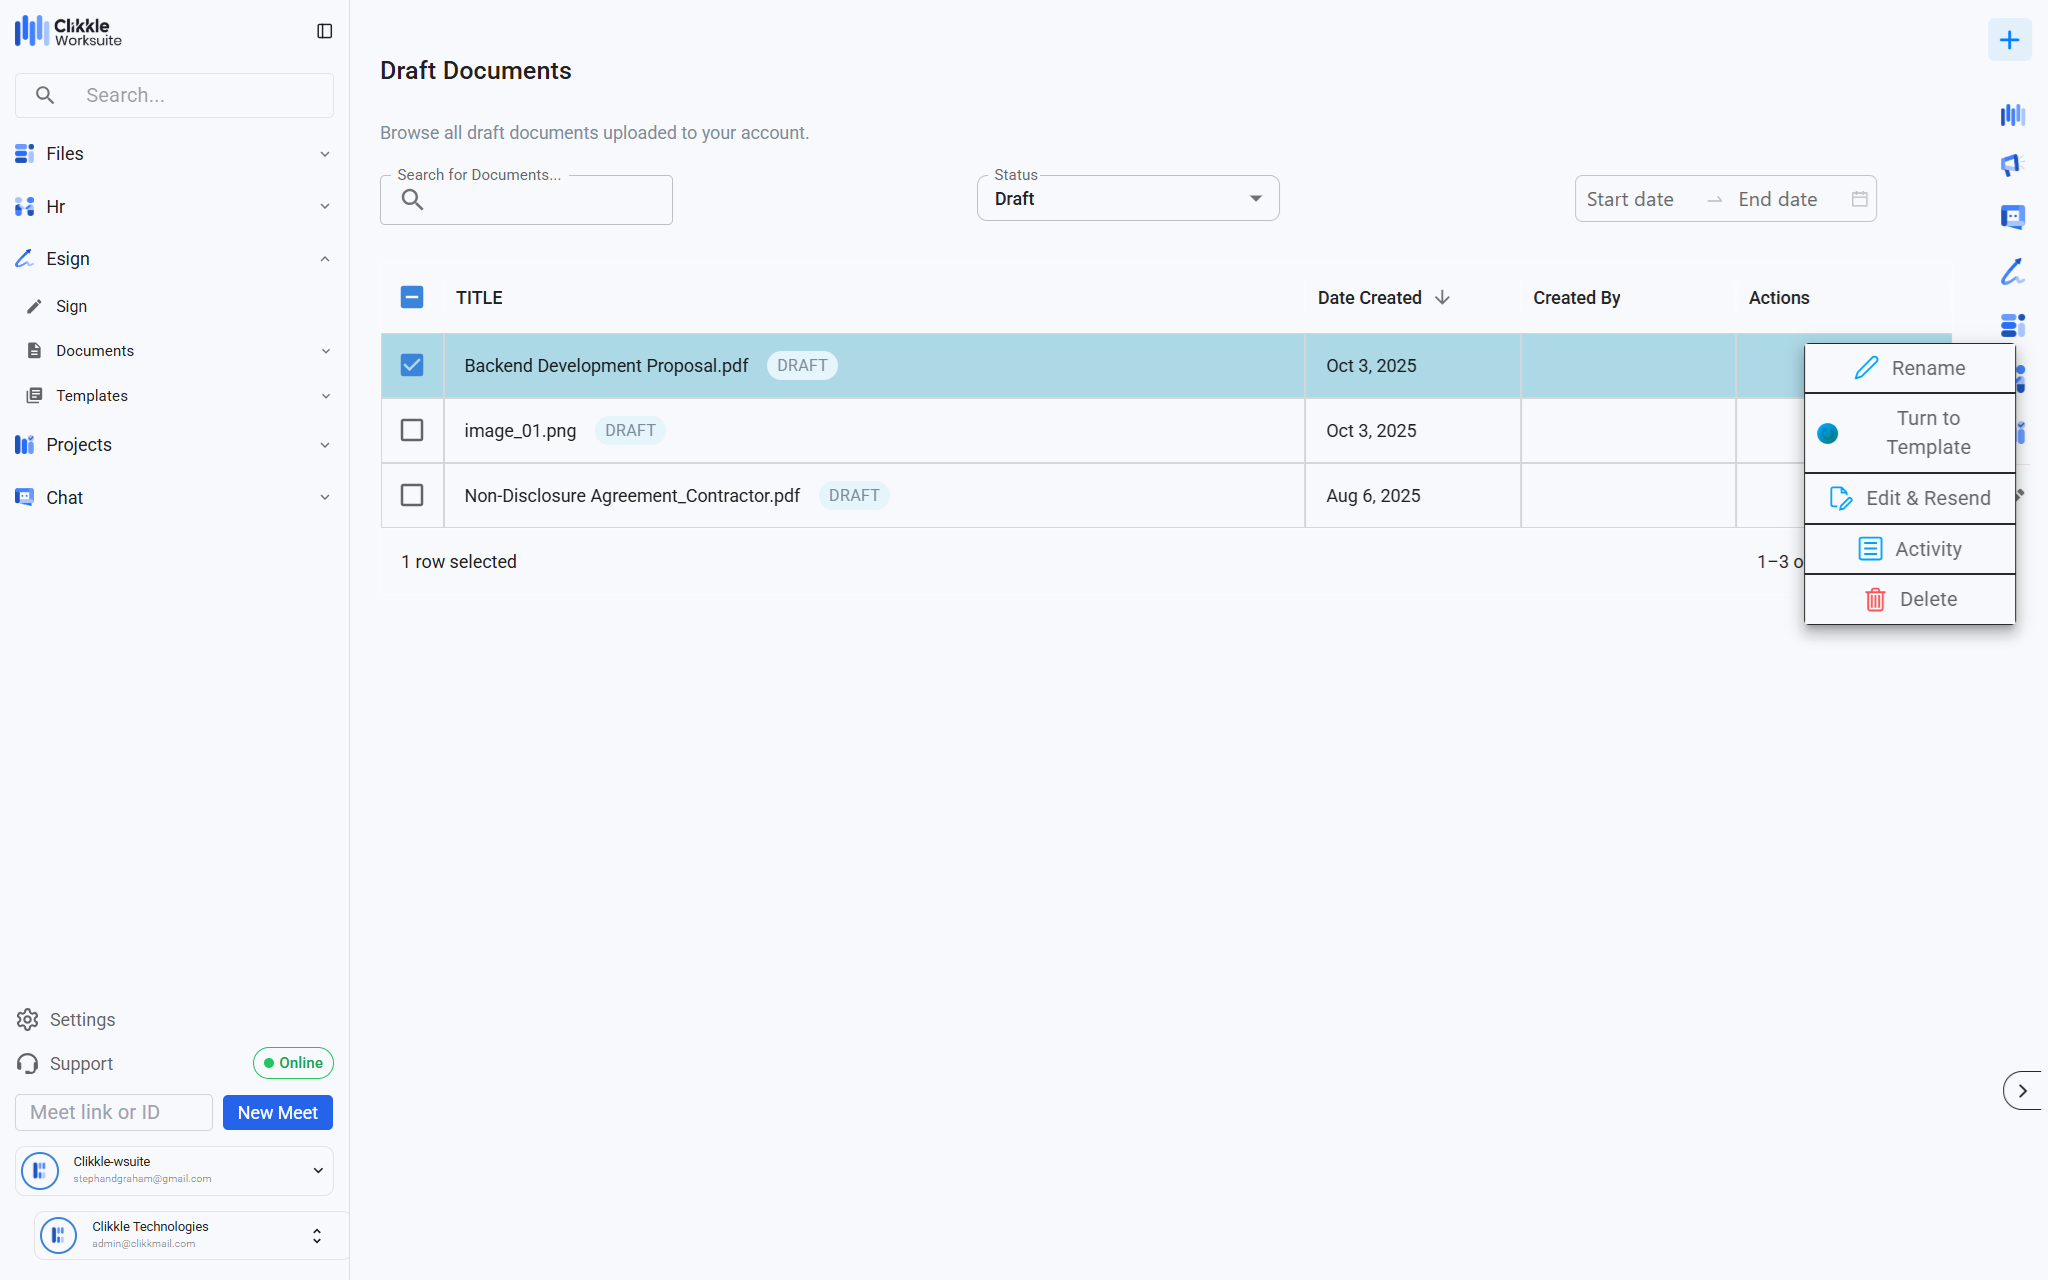Open the megaphone campaigns icon in right rail
This screenshot has height=1280, width=2048.
coord(2011,165)
